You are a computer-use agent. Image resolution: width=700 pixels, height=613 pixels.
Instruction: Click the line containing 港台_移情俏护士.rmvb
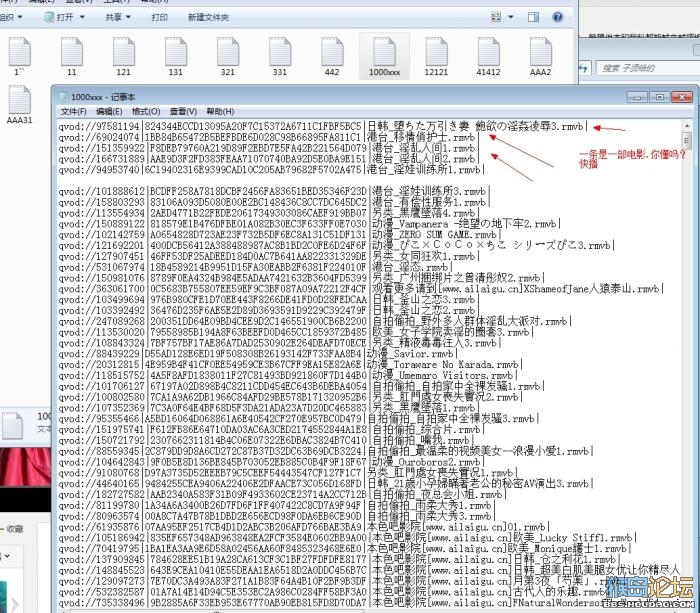pos(268,137)
